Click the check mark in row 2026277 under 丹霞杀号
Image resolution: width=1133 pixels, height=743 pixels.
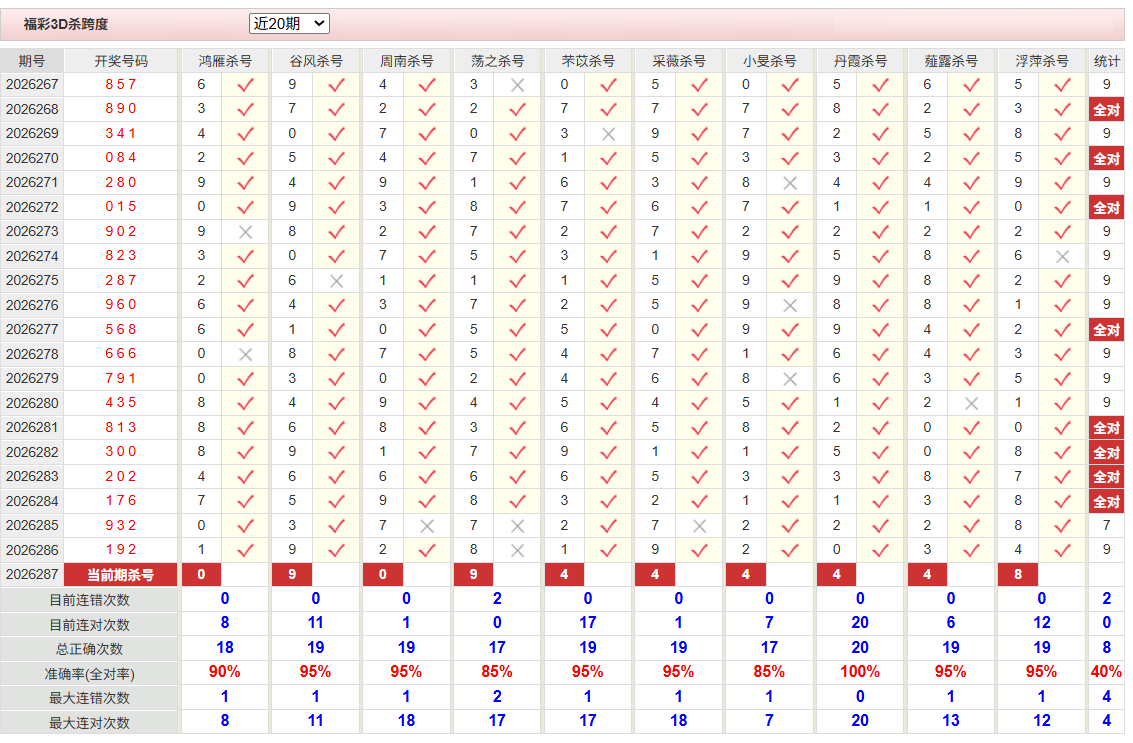[881, 330]
